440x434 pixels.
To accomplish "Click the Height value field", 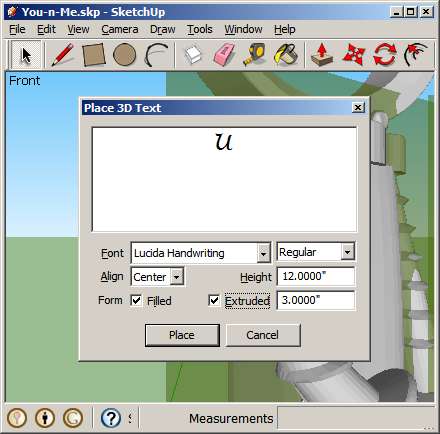I will coord(316,276).
